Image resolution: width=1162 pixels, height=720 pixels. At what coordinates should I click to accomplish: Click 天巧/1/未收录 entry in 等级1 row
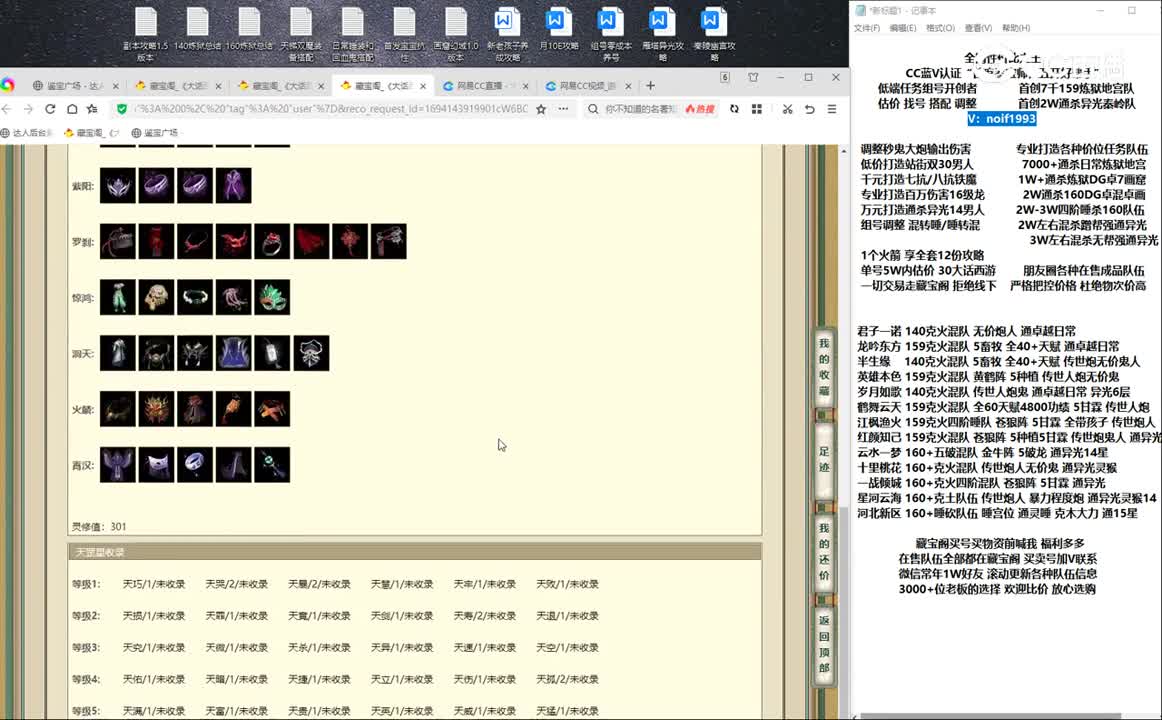click(153, 584)
